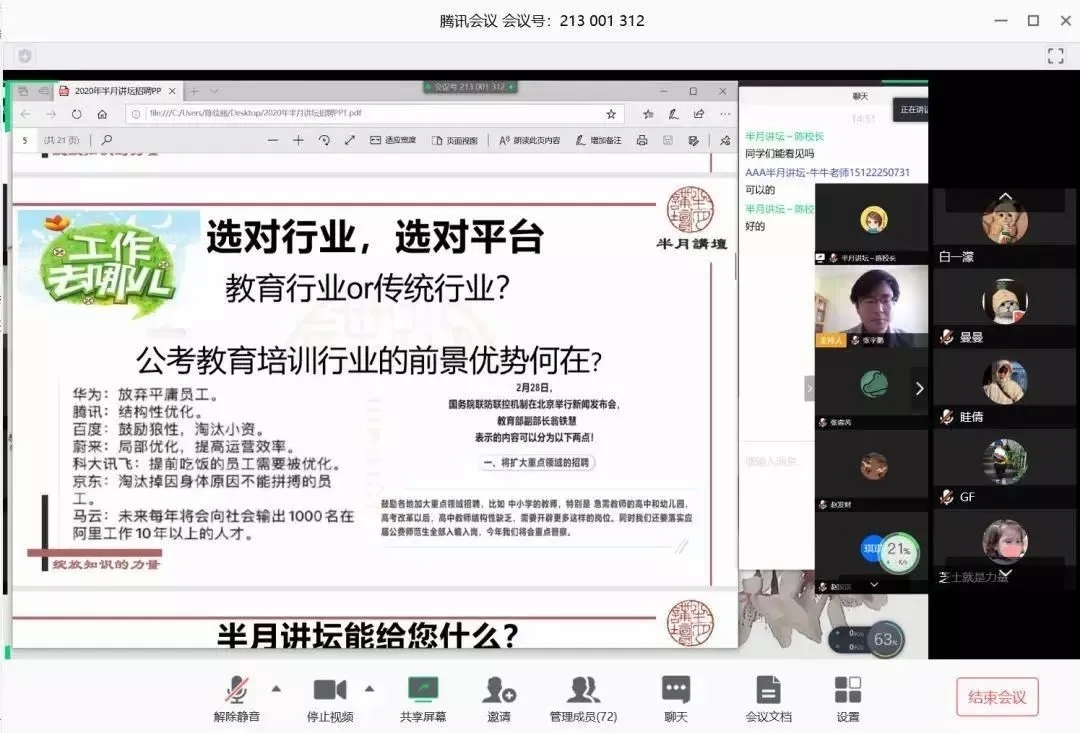Open audio options arrow beside 解除静音
This screenshot has width=1080, height=733.
[x=276, y=688]
